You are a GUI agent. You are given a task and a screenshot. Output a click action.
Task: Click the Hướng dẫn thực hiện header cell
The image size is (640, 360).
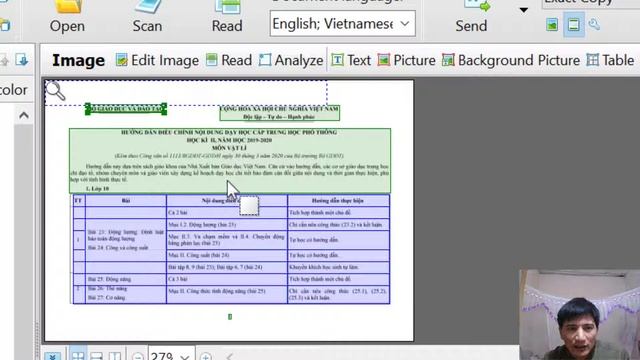tap(338, 200)
